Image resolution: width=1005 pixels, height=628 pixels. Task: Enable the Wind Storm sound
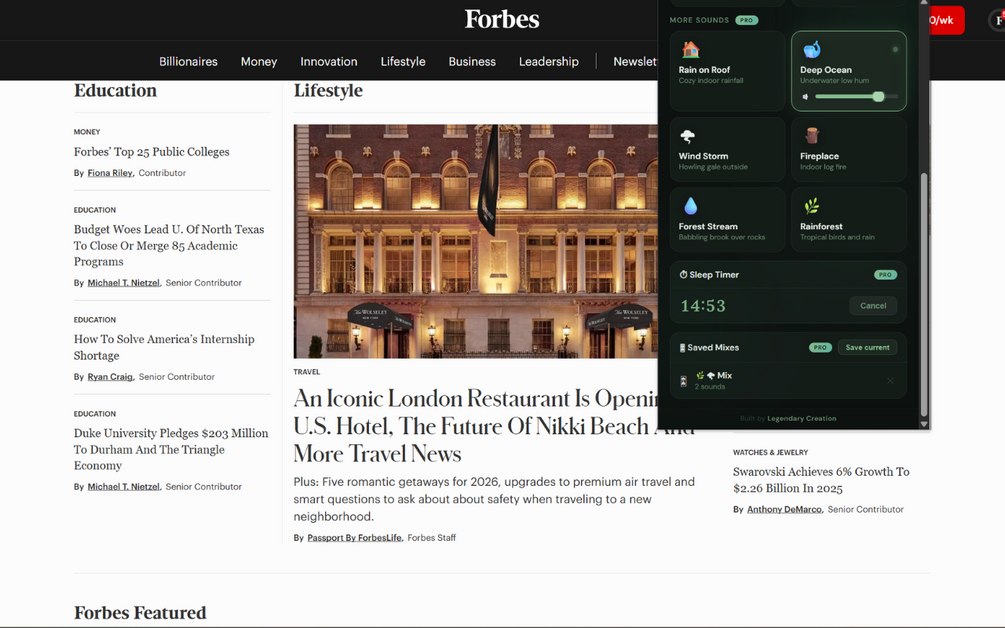pyautogui.click(x=727, y=149)
